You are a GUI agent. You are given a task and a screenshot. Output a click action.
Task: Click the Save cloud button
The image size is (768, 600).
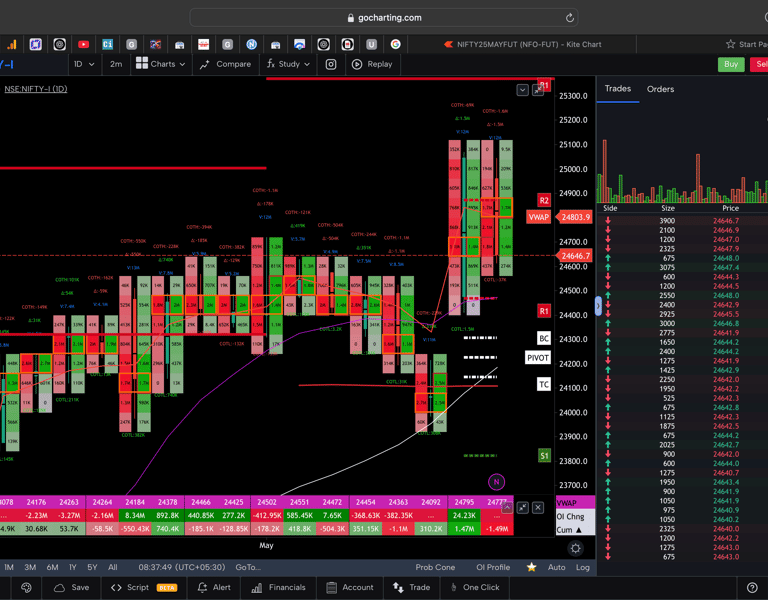click(x=72, y=587)
